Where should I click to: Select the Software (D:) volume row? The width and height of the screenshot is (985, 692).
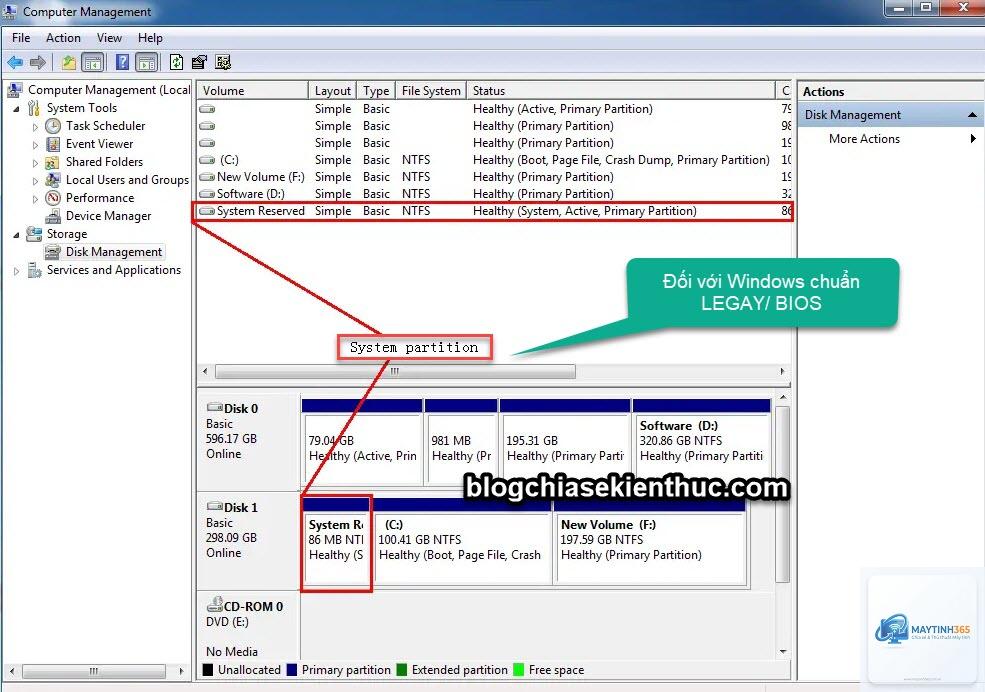tap(494, 194)
